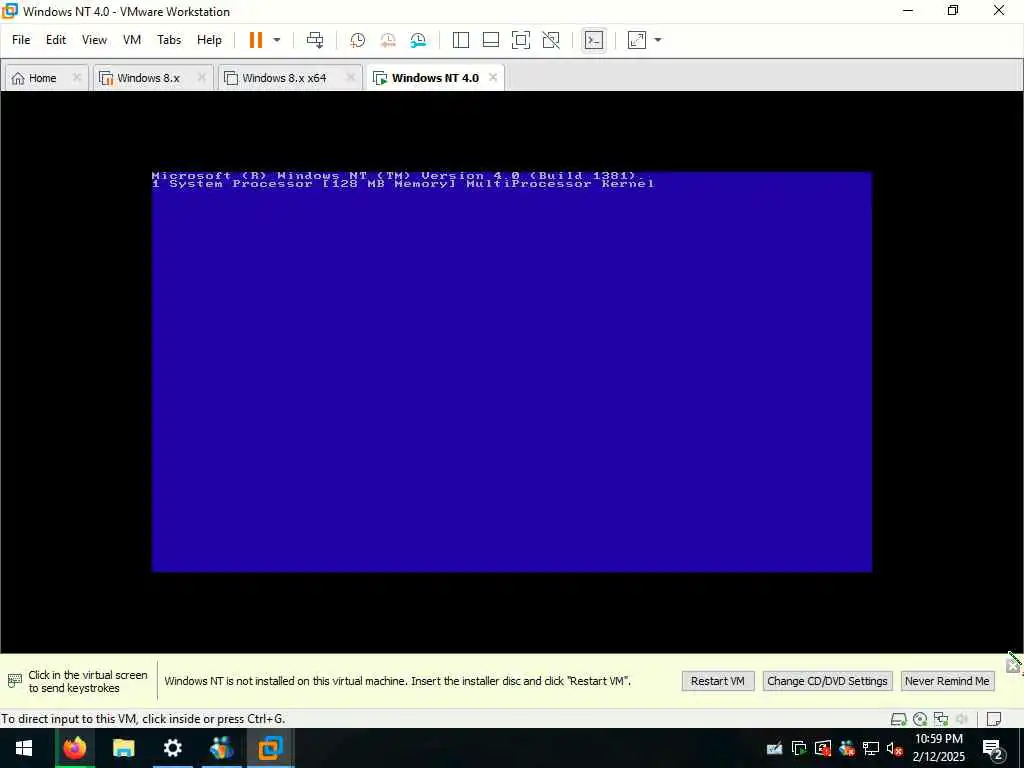Click the stretch guest display icon
Viewport: 1024px width, 768px height.
637,40
